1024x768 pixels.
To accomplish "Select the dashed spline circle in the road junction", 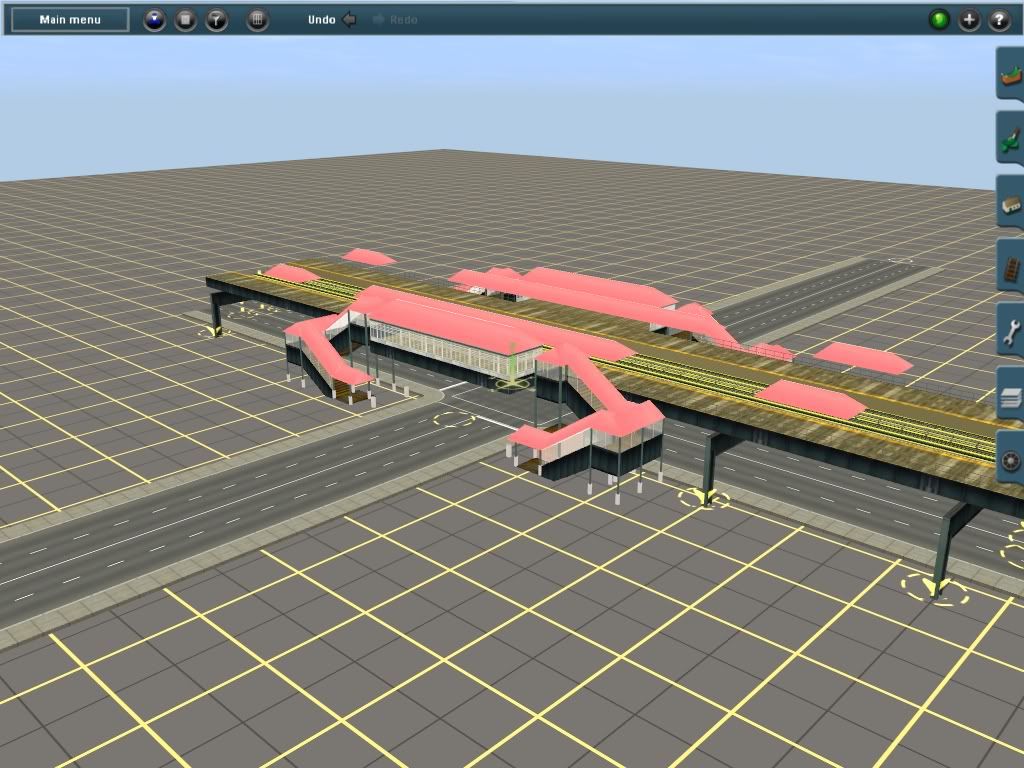I will tap(454, 419).
